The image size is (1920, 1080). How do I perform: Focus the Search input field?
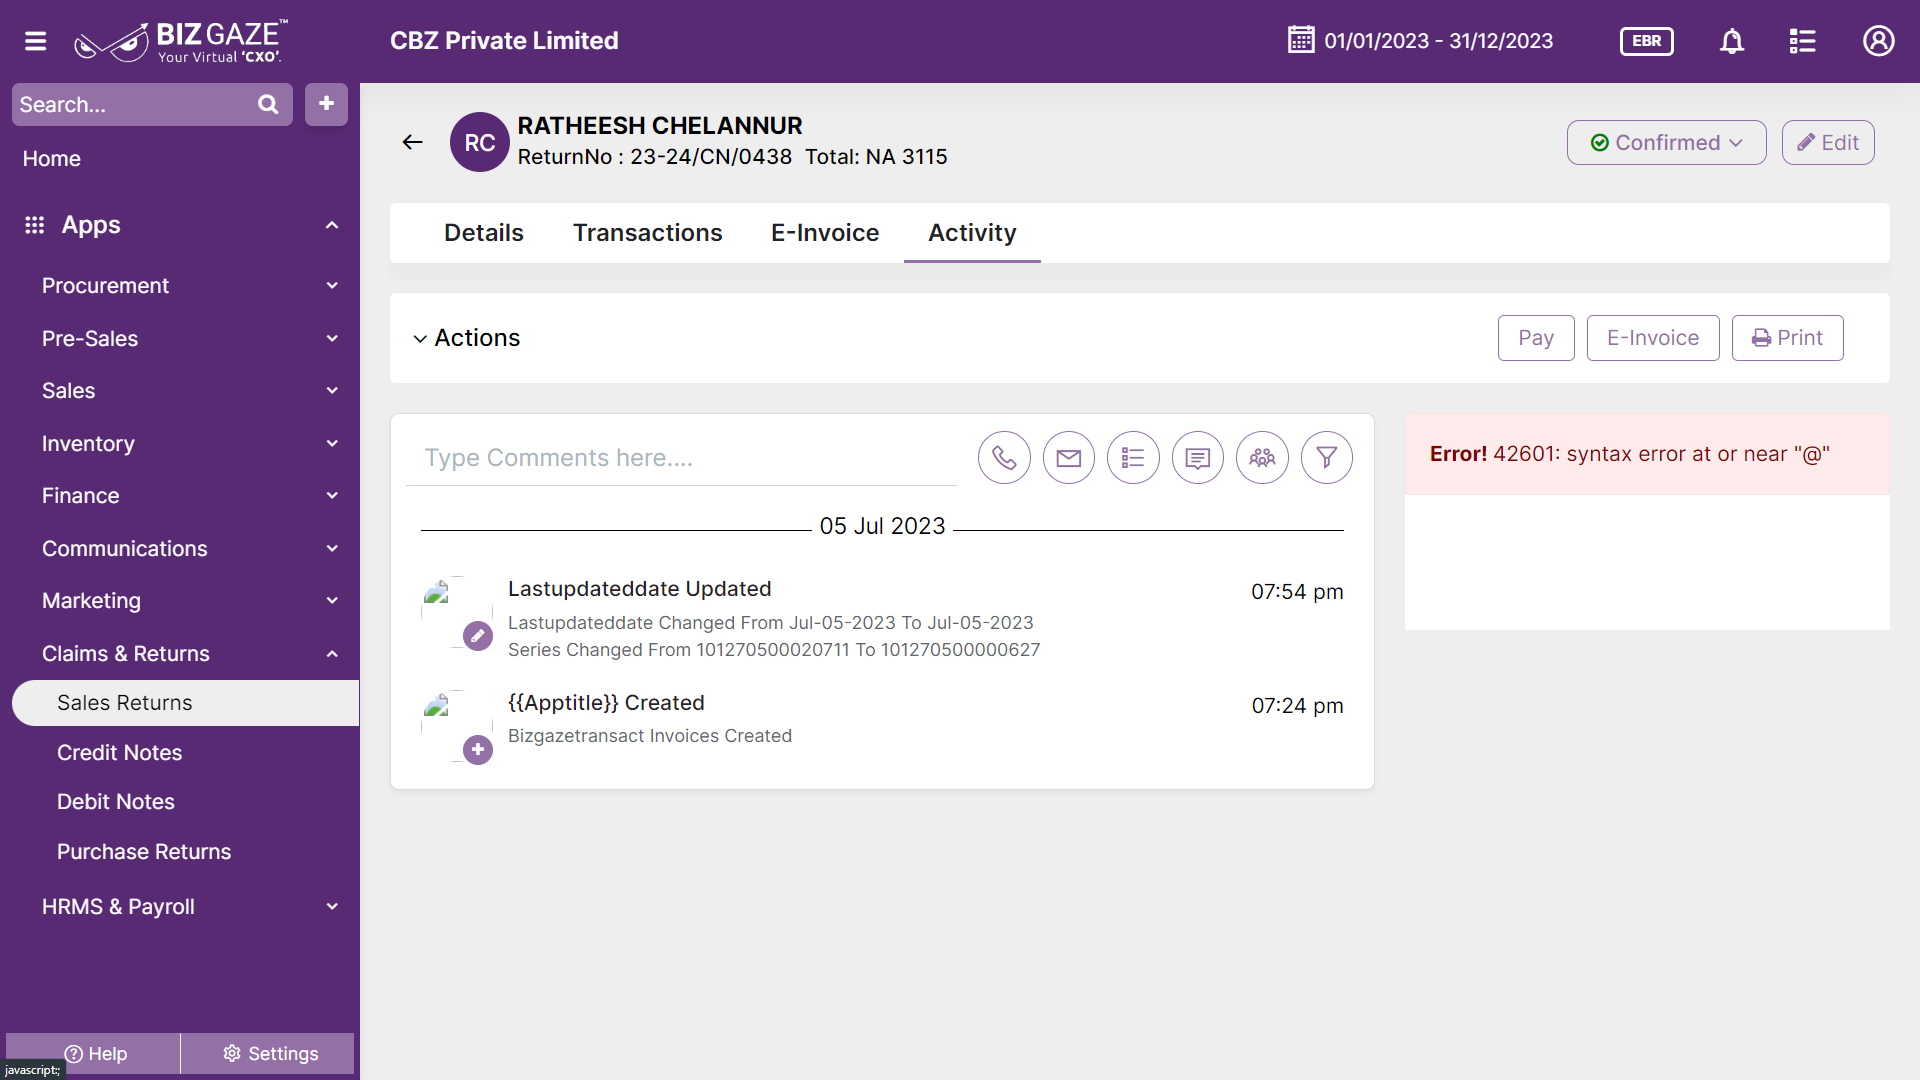[x=132, y=104]
